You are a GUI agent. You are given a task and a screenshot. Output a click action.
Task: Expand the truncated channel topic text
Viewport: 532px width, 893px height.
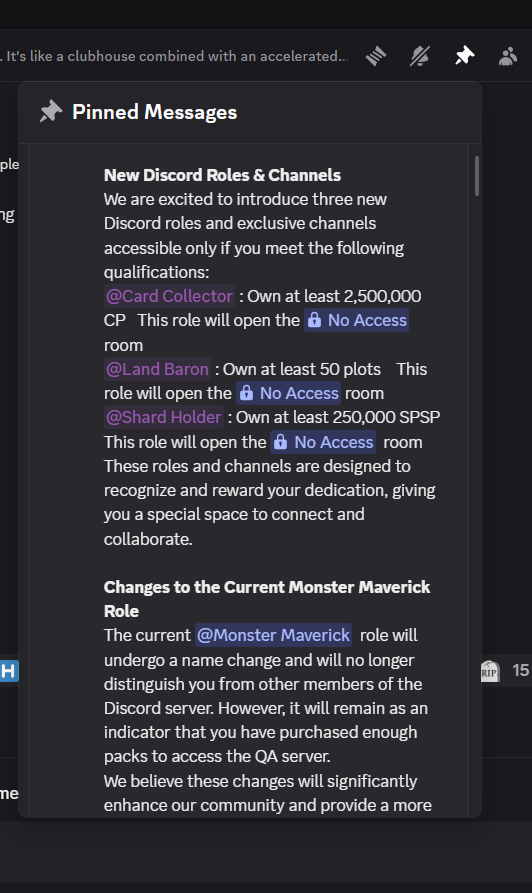[x=174, y=56]
